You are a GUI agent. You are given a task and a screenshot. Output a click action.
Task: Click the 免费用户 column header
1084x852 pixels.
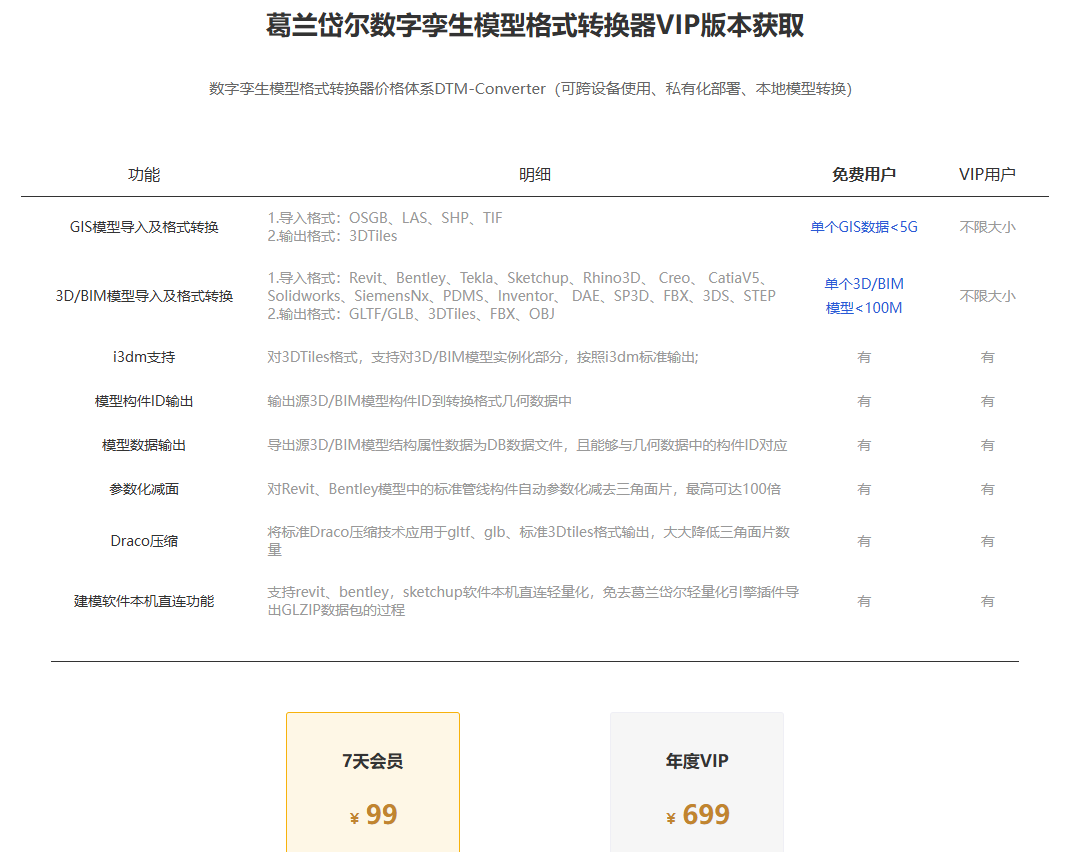864,174
